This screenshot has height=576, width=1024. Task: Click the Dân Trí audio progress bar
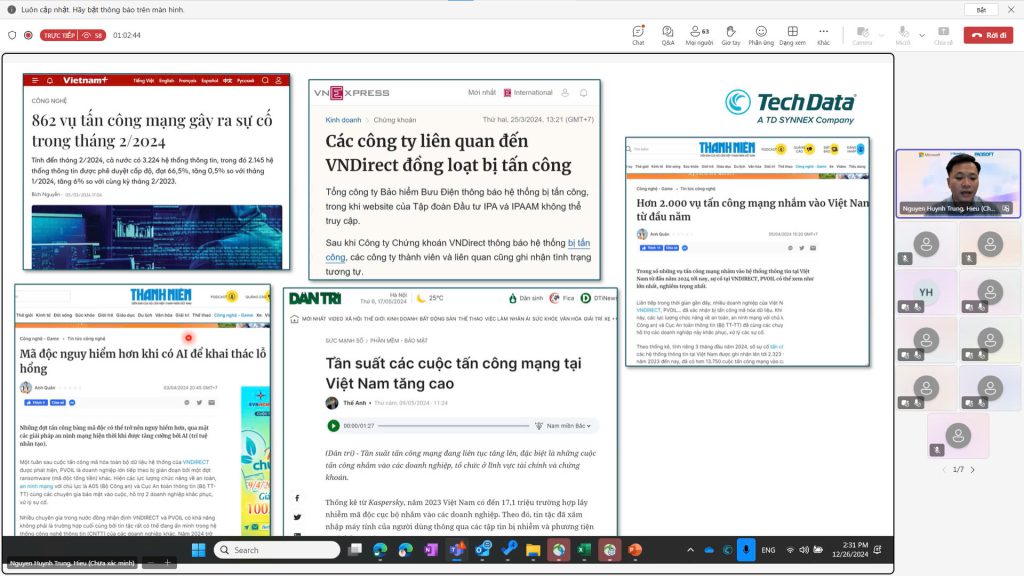click(453, 426)
